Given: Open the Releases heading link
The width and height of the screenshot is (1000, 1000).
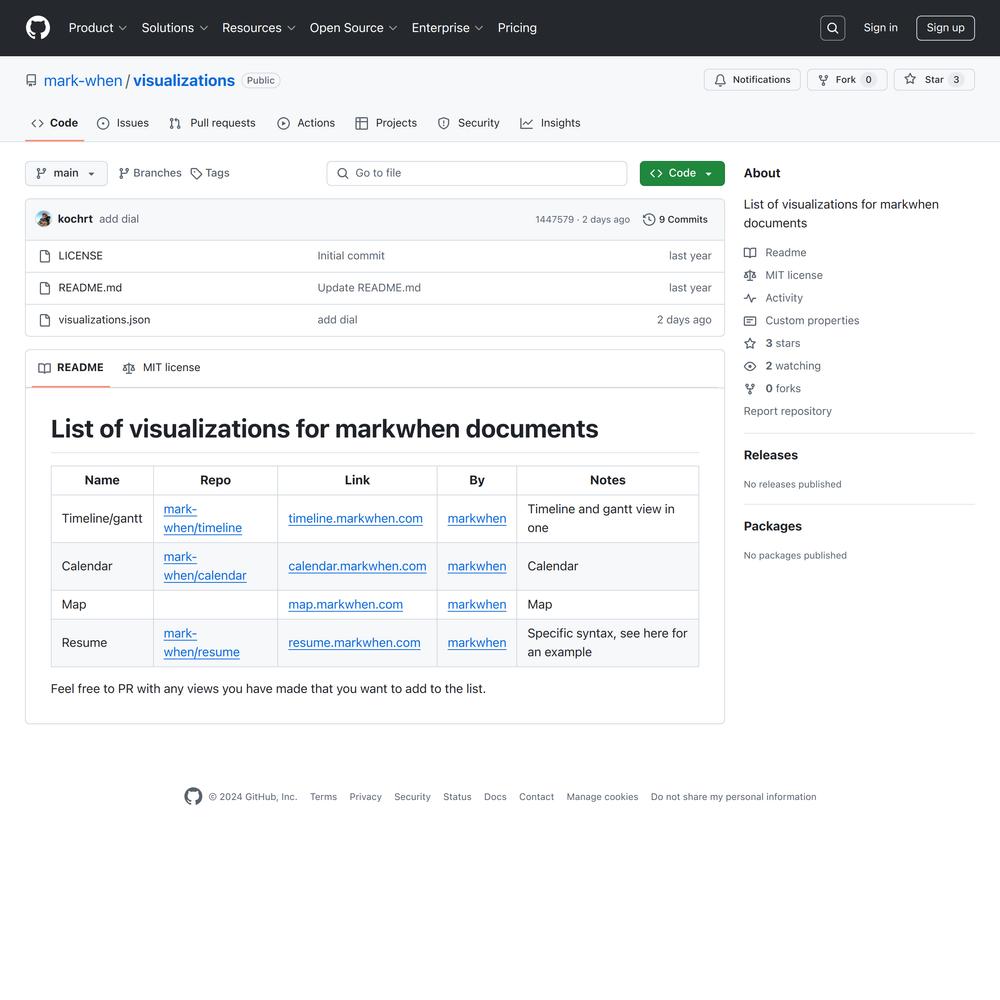Looking at the screenshot, I should pyautogui.click(x=770, y=455).
